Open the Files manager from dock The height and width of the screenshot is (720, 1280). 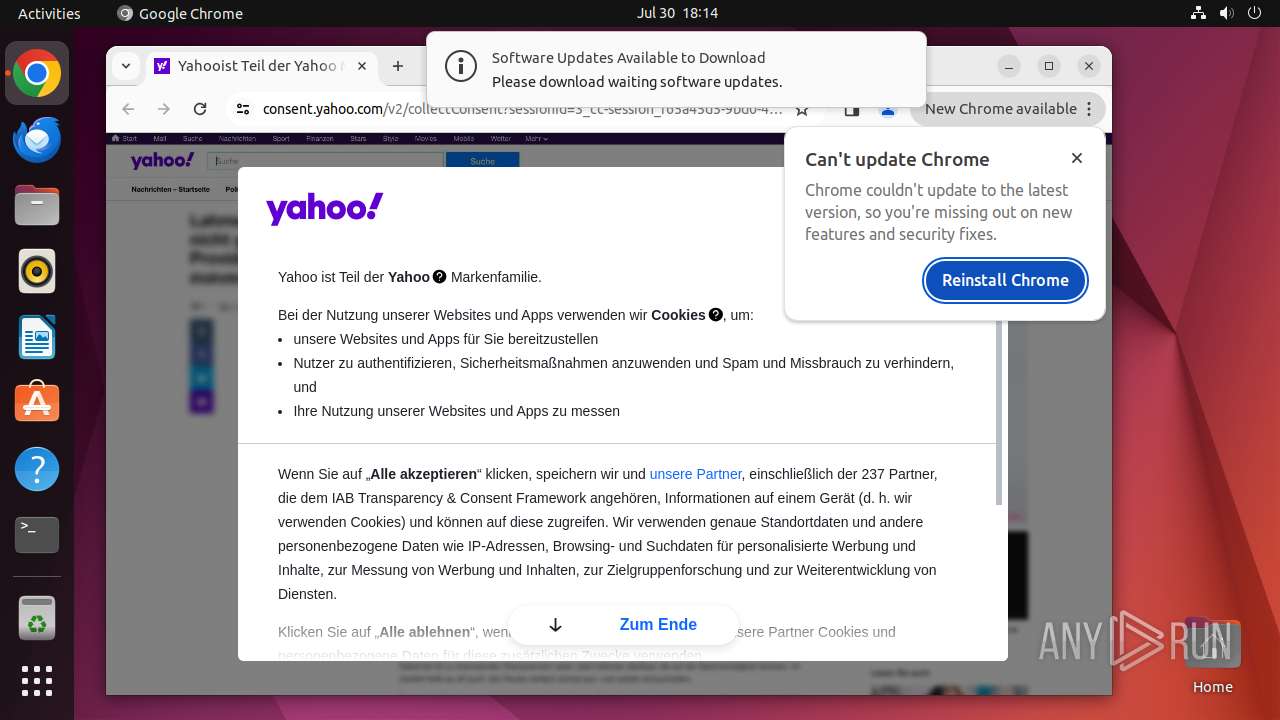[x=37, y=206]
